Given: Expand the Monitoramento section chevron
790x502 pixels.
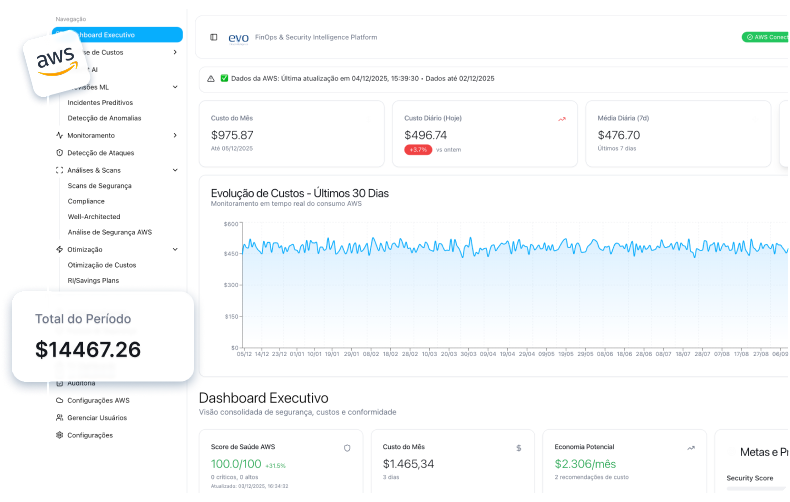Looking at the screenshot, I should [x=175, y=135].
